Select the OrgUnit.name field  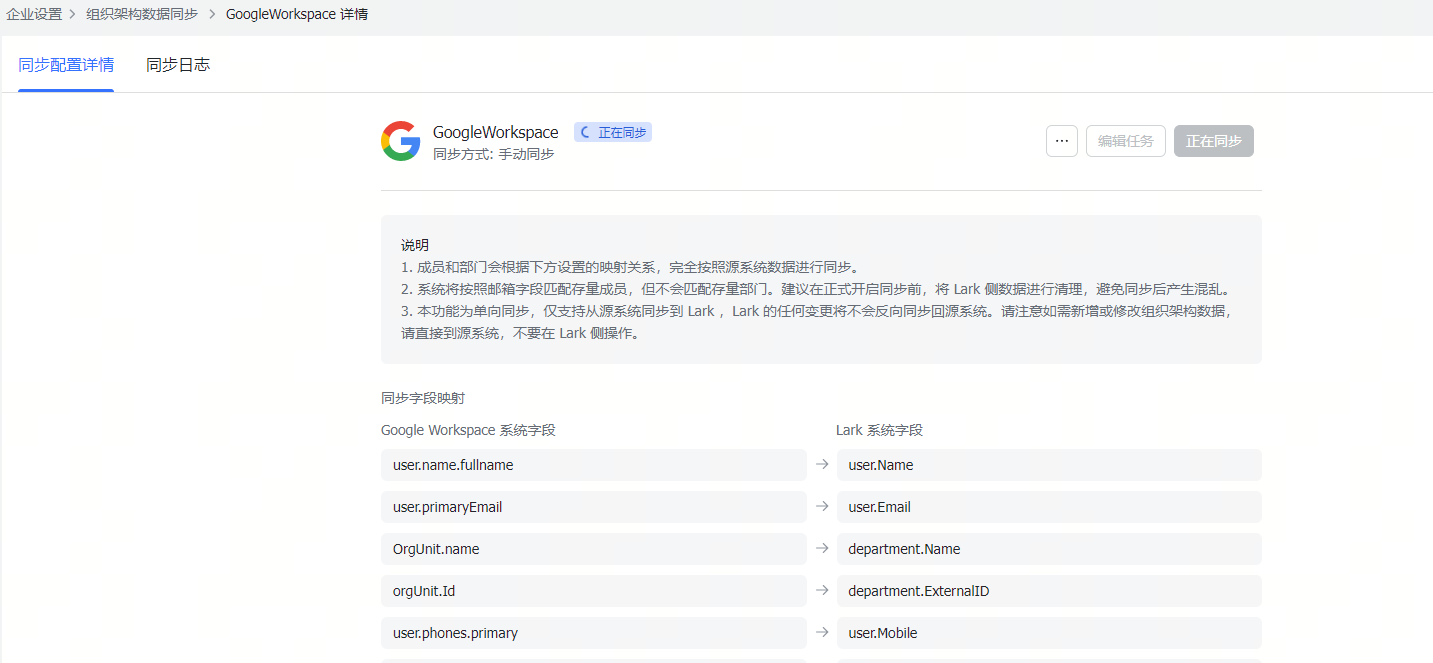[x=594, y=549]
